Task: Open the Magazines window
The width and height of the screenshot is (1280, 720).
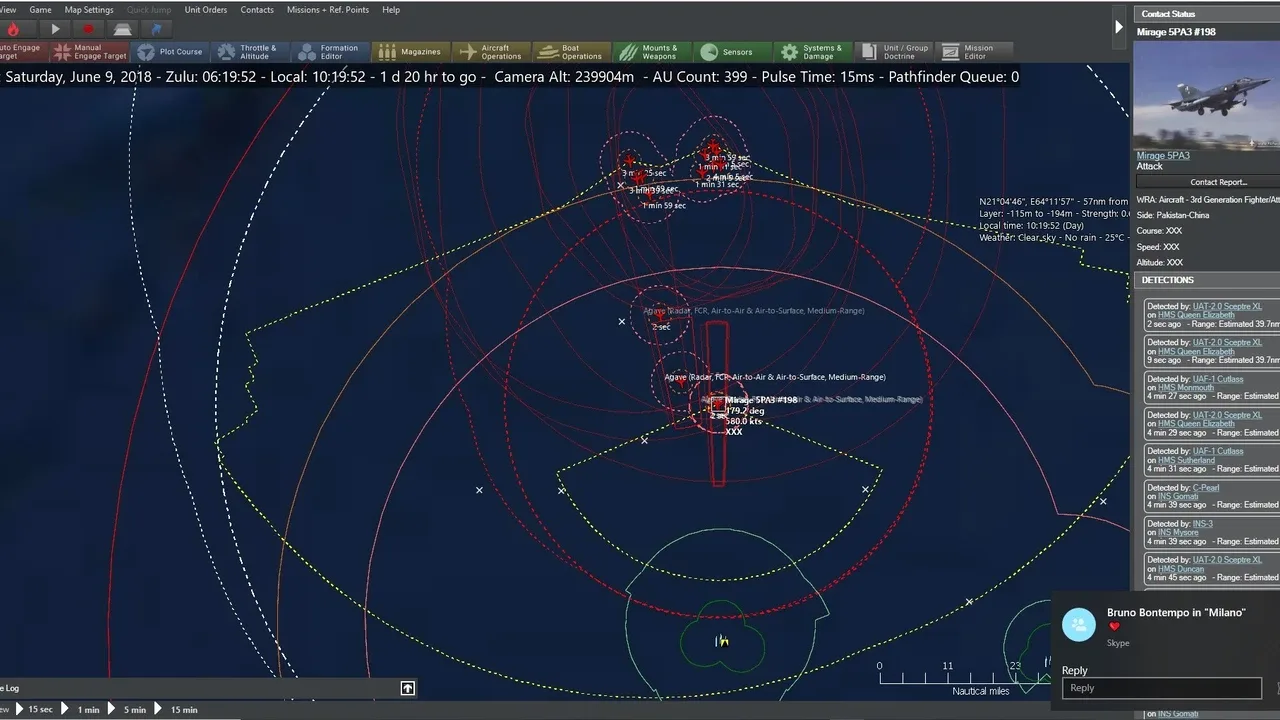Action: (x=410, y=52)
